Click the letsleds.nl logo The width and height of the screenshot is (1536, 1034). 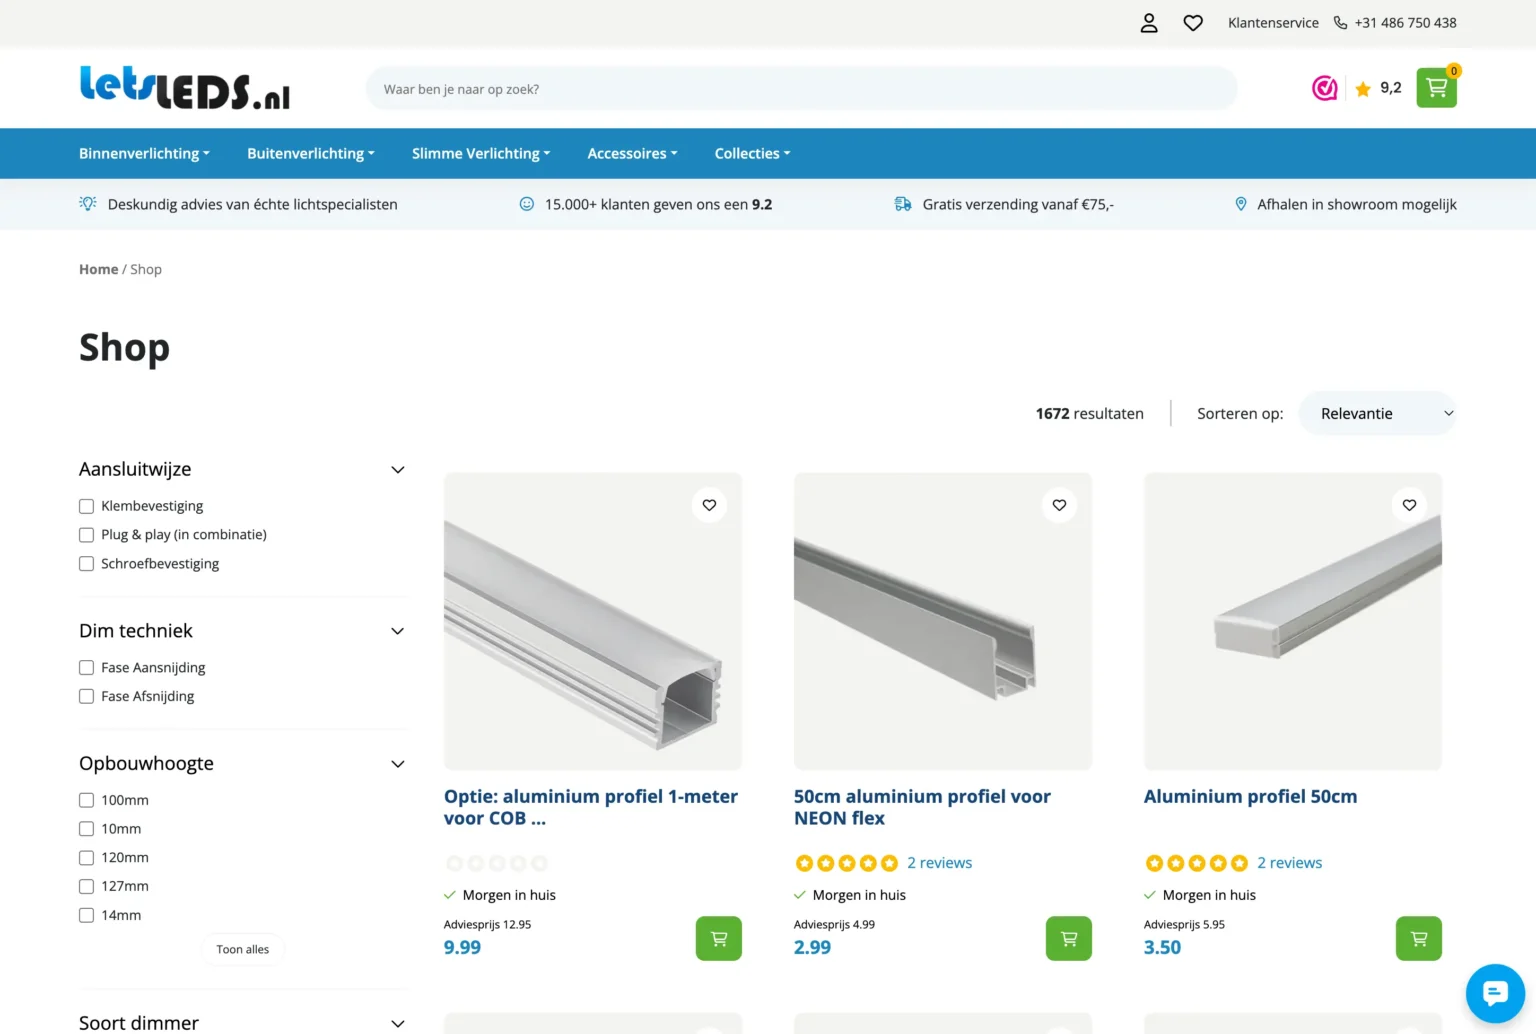[185, 88]
